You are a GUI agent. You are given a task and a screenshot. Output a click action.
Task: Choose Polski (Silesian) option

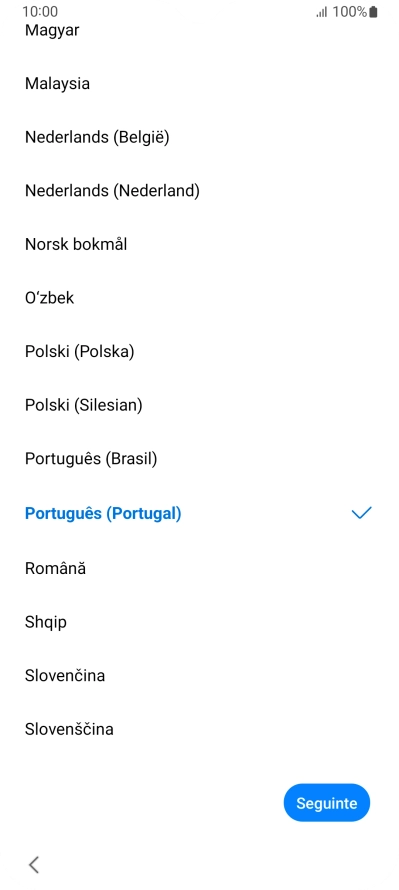point(199,405)
